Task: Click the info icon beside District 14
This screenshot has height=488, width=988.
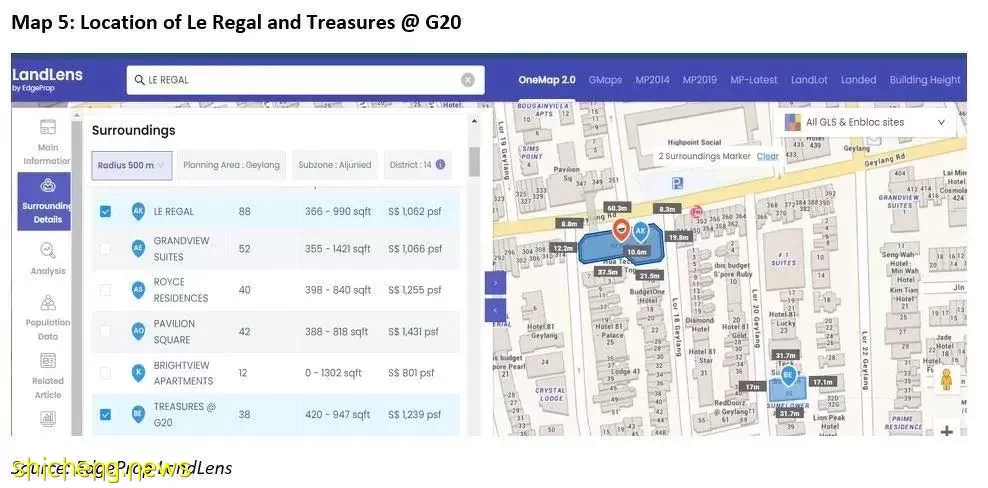Action: pos(440,165)
